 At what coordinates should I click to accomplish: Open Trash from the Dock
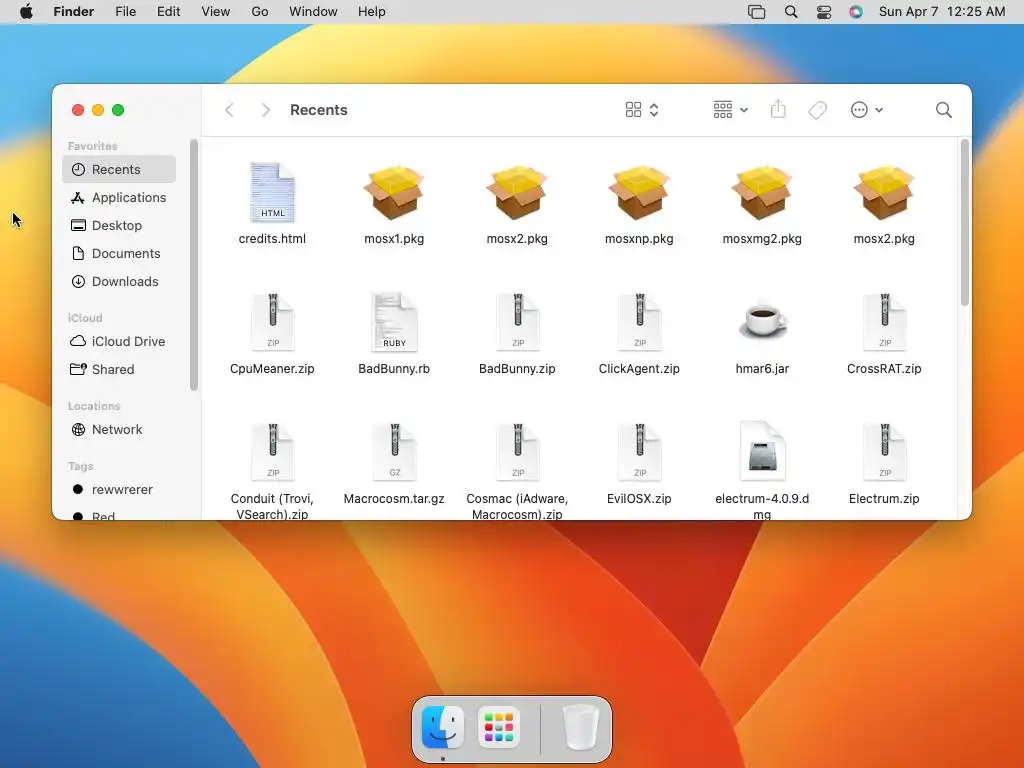pos(581,728)
